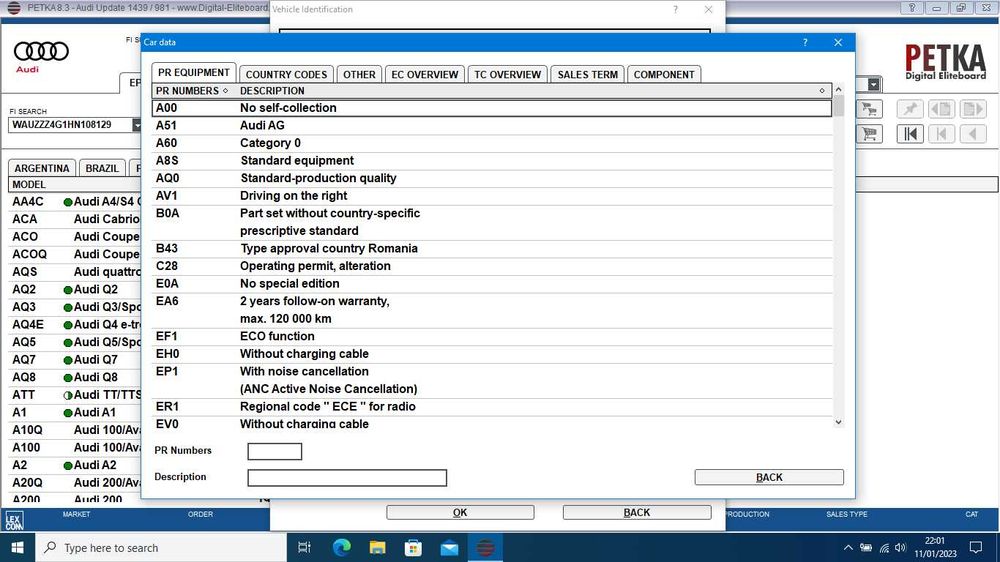Screen dimensions: 1000x562
Task: Select row B43 Type approval country Romania
Action: [492, 248]
